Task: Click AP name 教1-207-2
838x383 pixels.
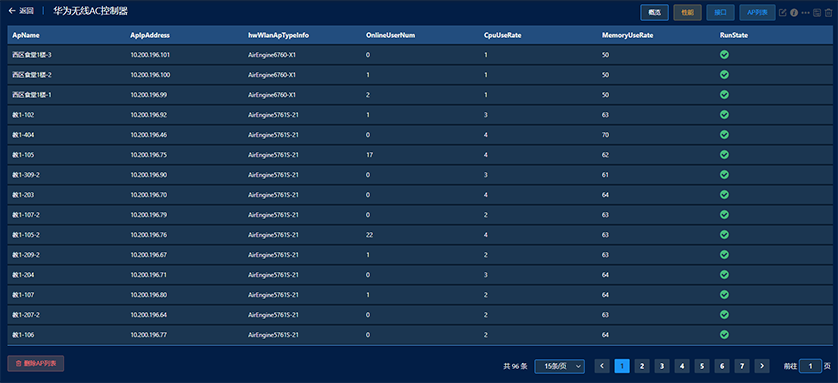Action: pyautogui.click(x=26, y=315)
